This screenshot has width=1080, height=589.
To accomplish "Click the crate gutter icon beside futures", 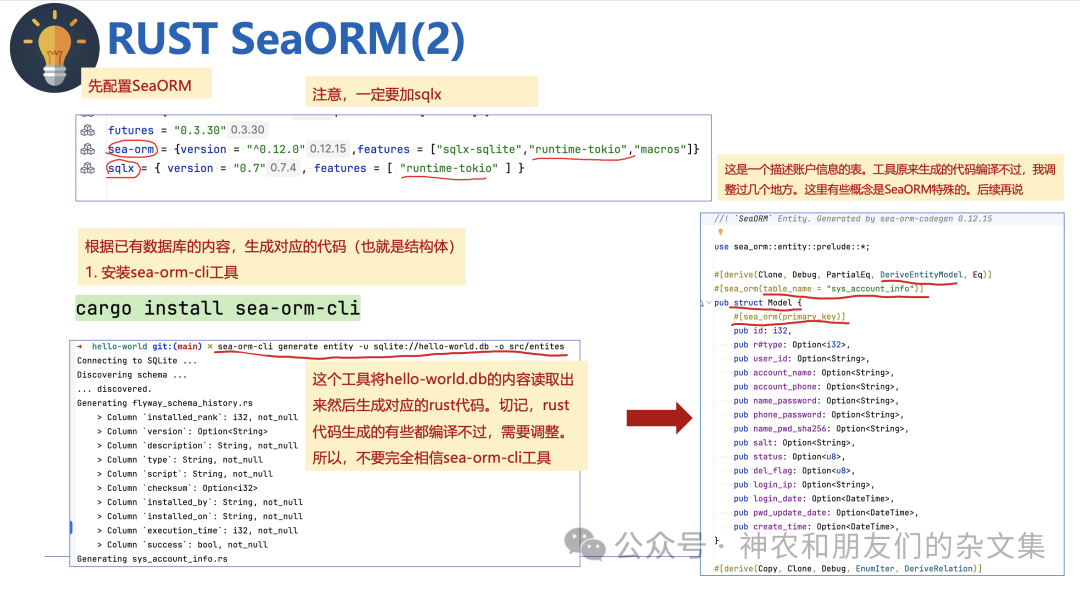I will pyautogui.click(x=87, y=130).
